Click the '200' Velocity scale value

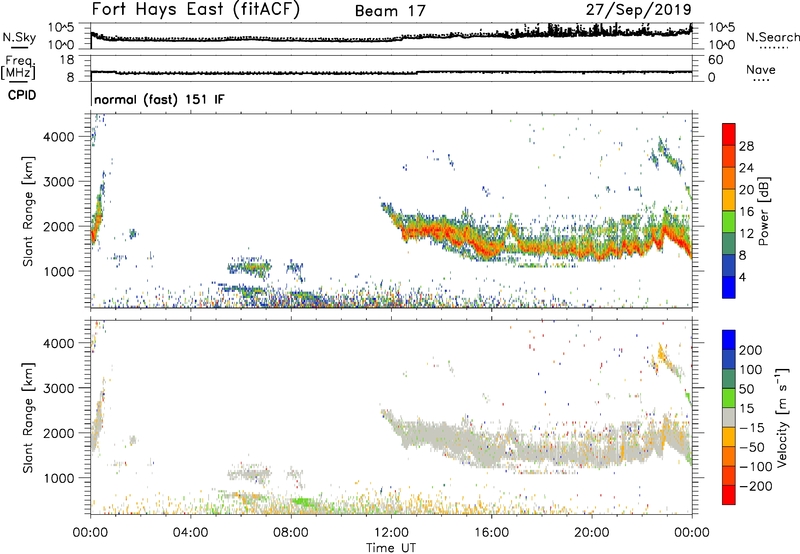[751, 350]
